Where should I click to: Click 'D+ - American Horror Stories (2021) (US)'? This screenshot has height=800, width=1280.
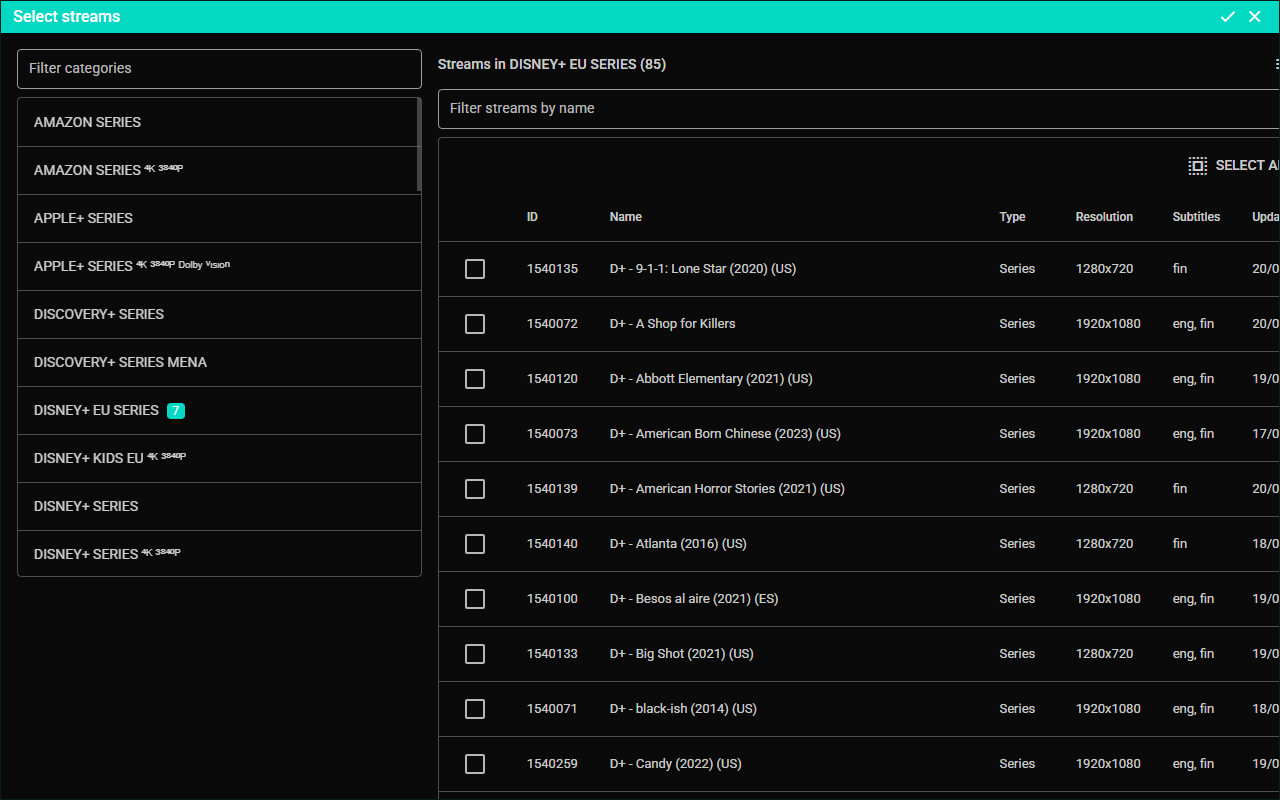point(727,489)
